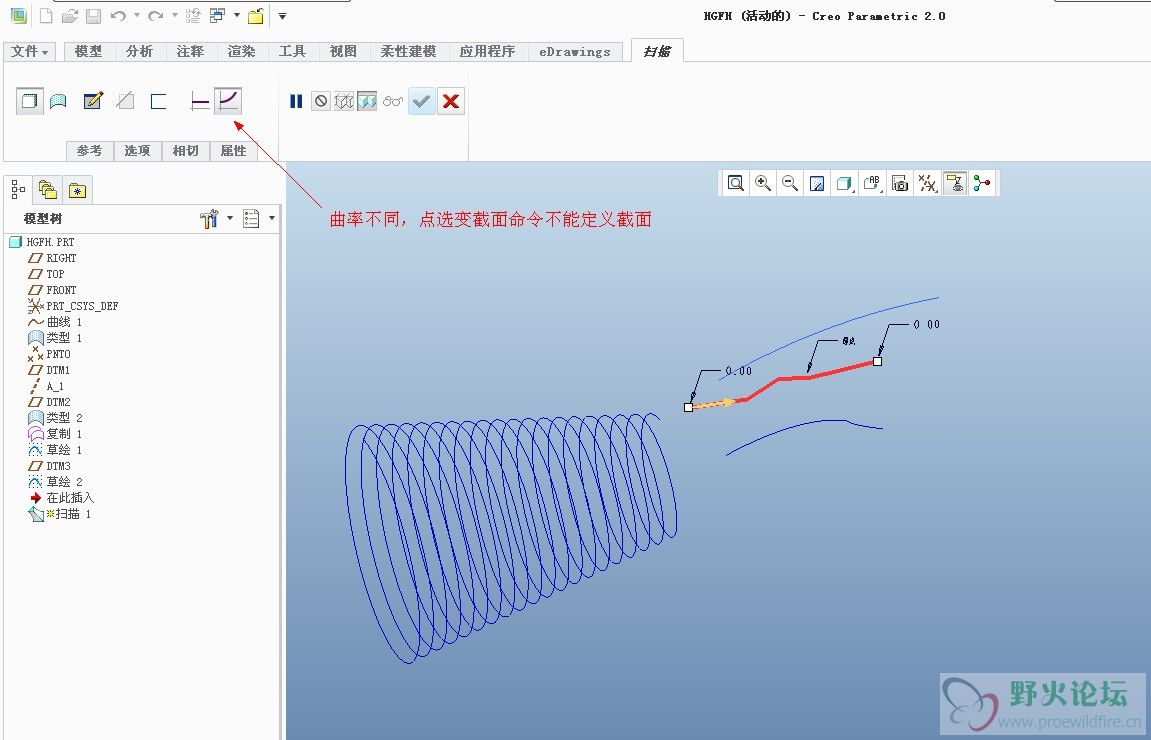Click the Repaint screen icon
The width and height of the screenshot is (1151, 740).
pos(817,184)
